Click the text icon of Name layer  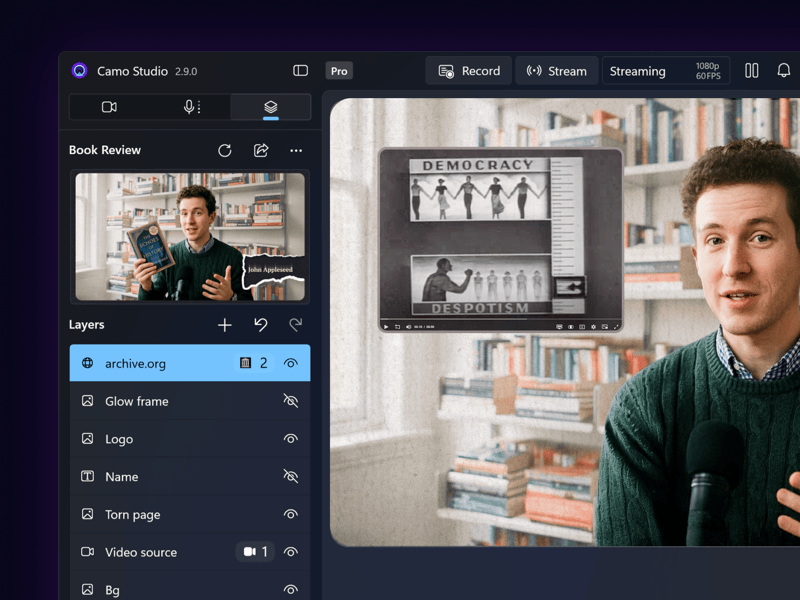[x=88, y=476]
